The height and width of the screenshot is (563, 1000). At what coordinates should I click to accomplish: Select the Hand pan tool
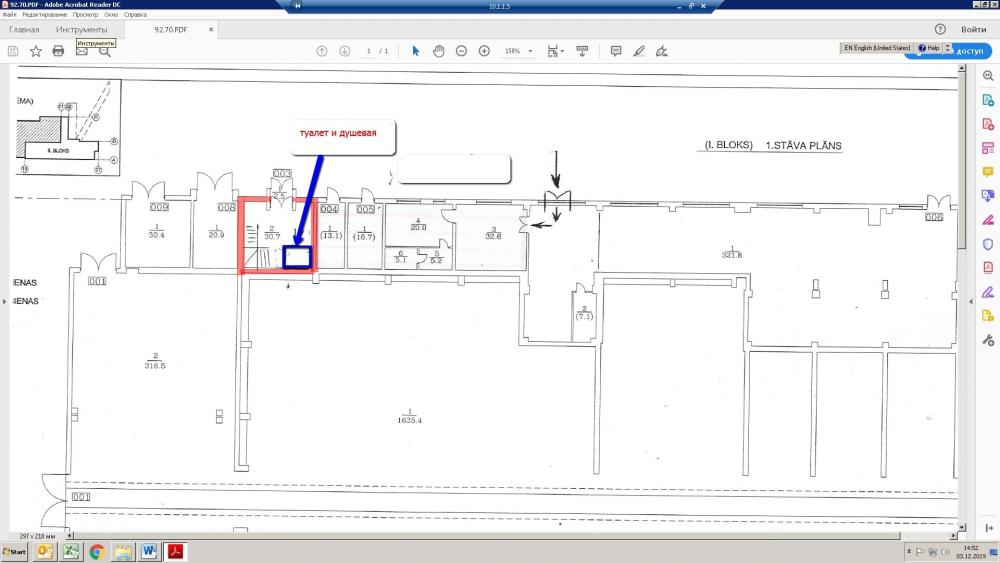438,51
